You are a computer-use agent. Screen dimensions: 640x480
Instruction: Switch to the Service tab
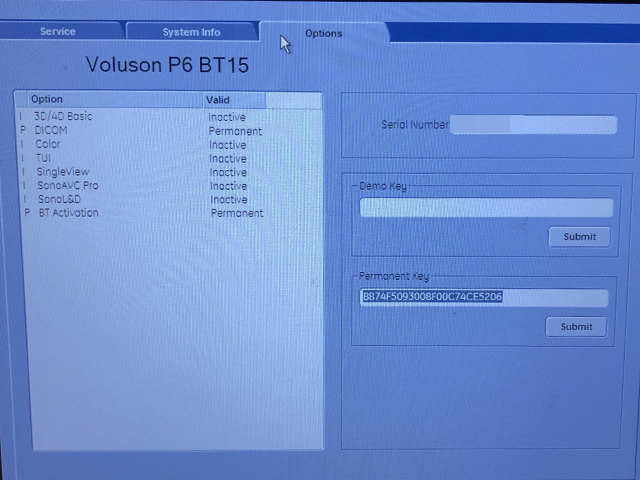(59, 31)
